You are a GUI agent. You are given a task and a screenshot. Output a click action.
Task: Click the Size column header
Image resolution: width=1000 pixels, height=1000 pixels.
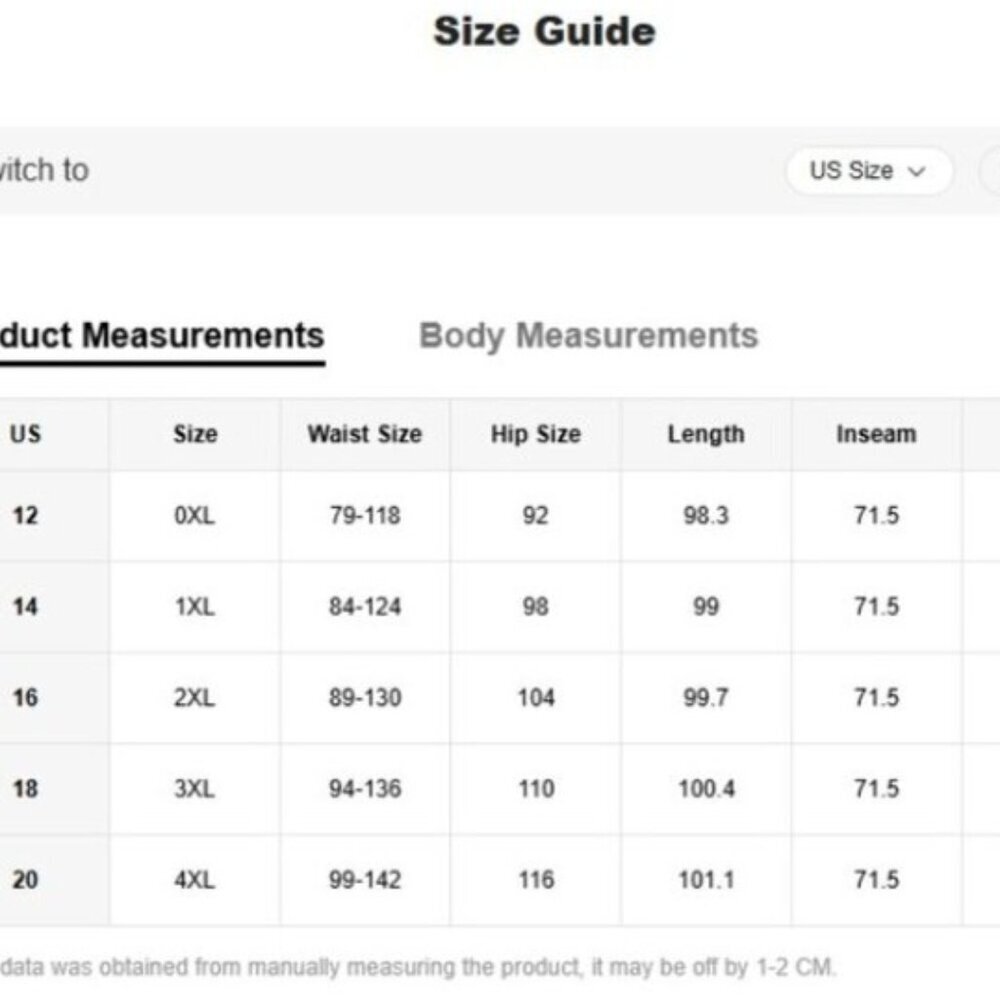[195, 434]
